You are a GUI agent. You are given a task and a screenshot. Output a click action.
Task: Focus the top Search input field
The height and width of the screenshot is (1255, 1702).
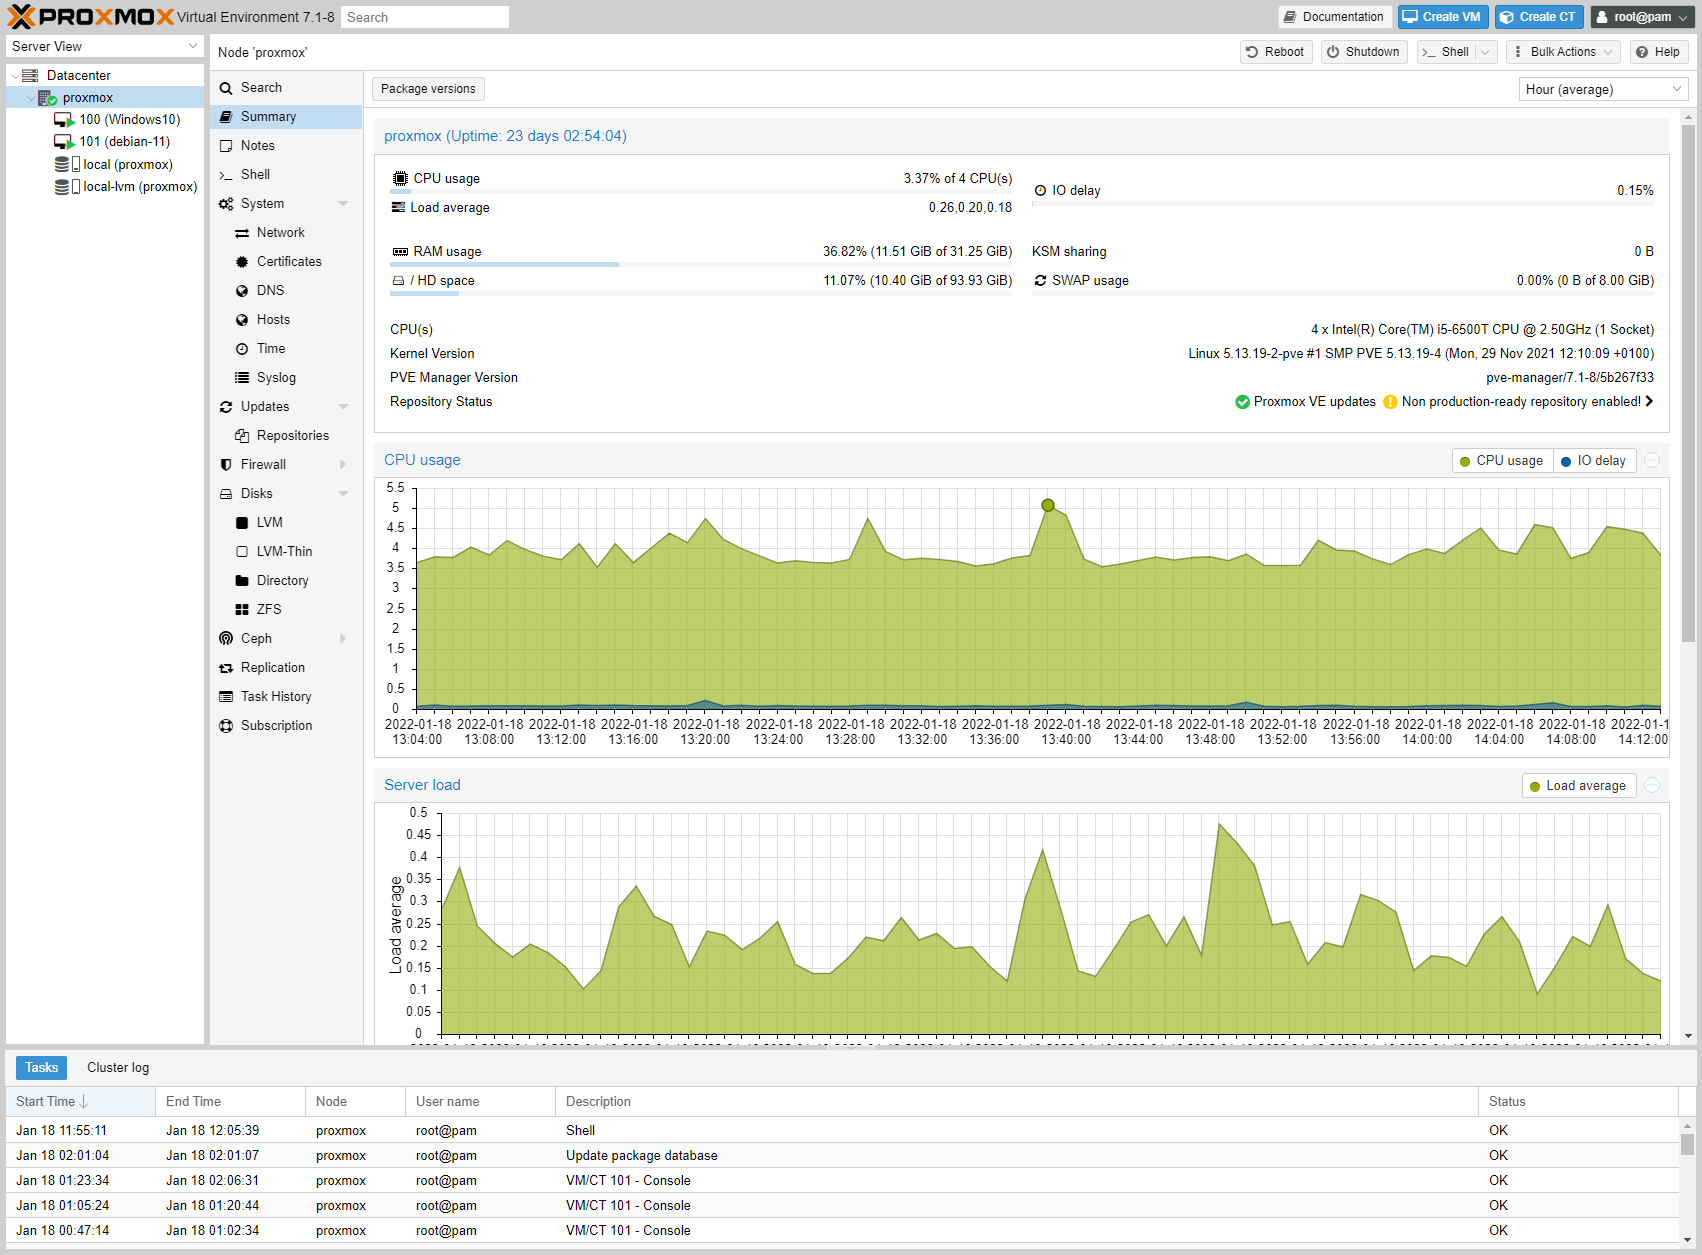click(x=424, y=17)
